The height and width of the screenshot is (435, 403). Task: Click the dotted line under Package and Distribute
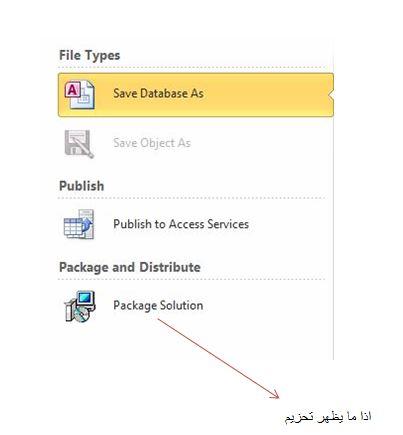192,279
